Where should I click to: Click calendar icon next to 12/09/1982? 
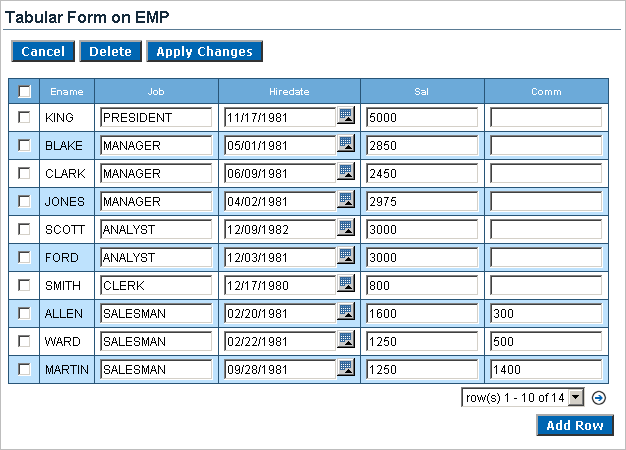pos(346,228)
